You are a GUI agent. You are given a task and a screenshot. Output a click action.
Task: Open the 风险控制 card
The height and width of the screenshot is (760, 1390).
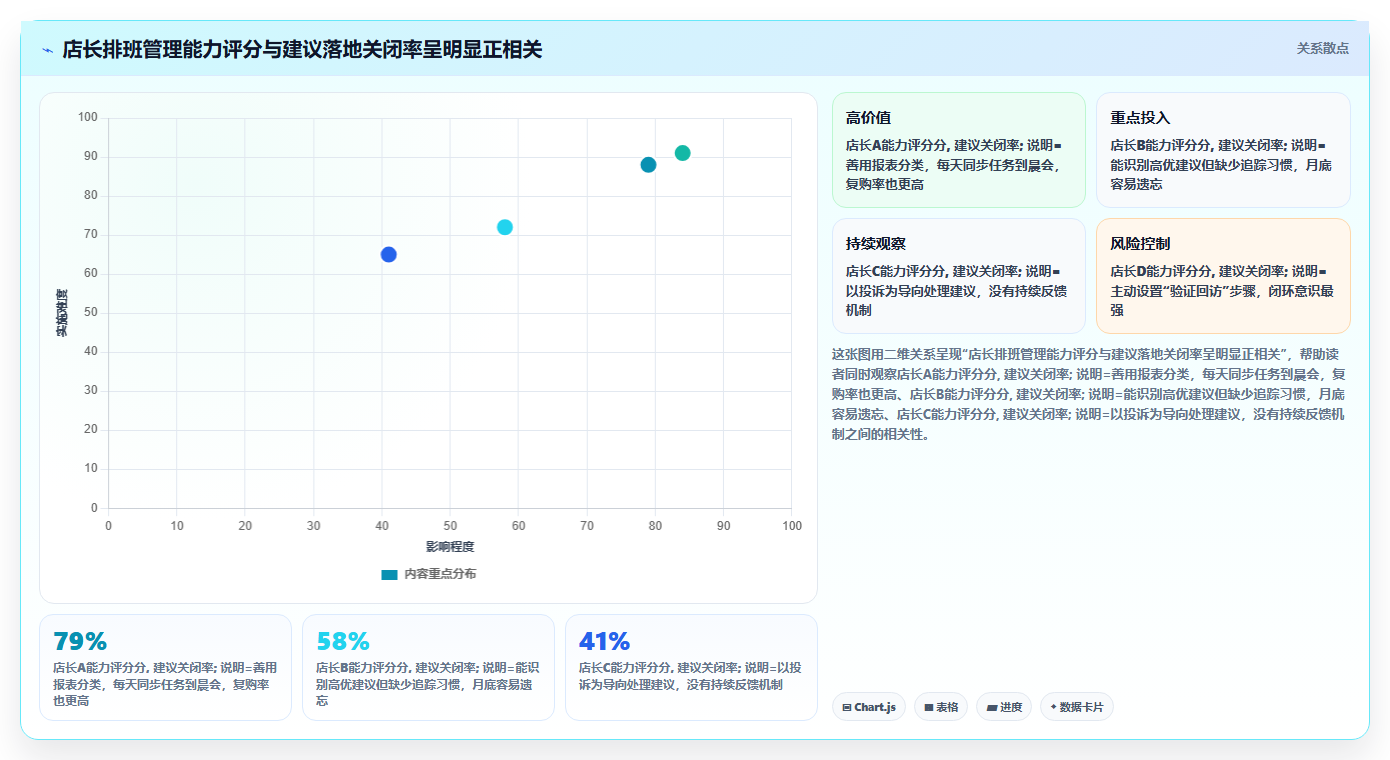(x=1223, y=276)
